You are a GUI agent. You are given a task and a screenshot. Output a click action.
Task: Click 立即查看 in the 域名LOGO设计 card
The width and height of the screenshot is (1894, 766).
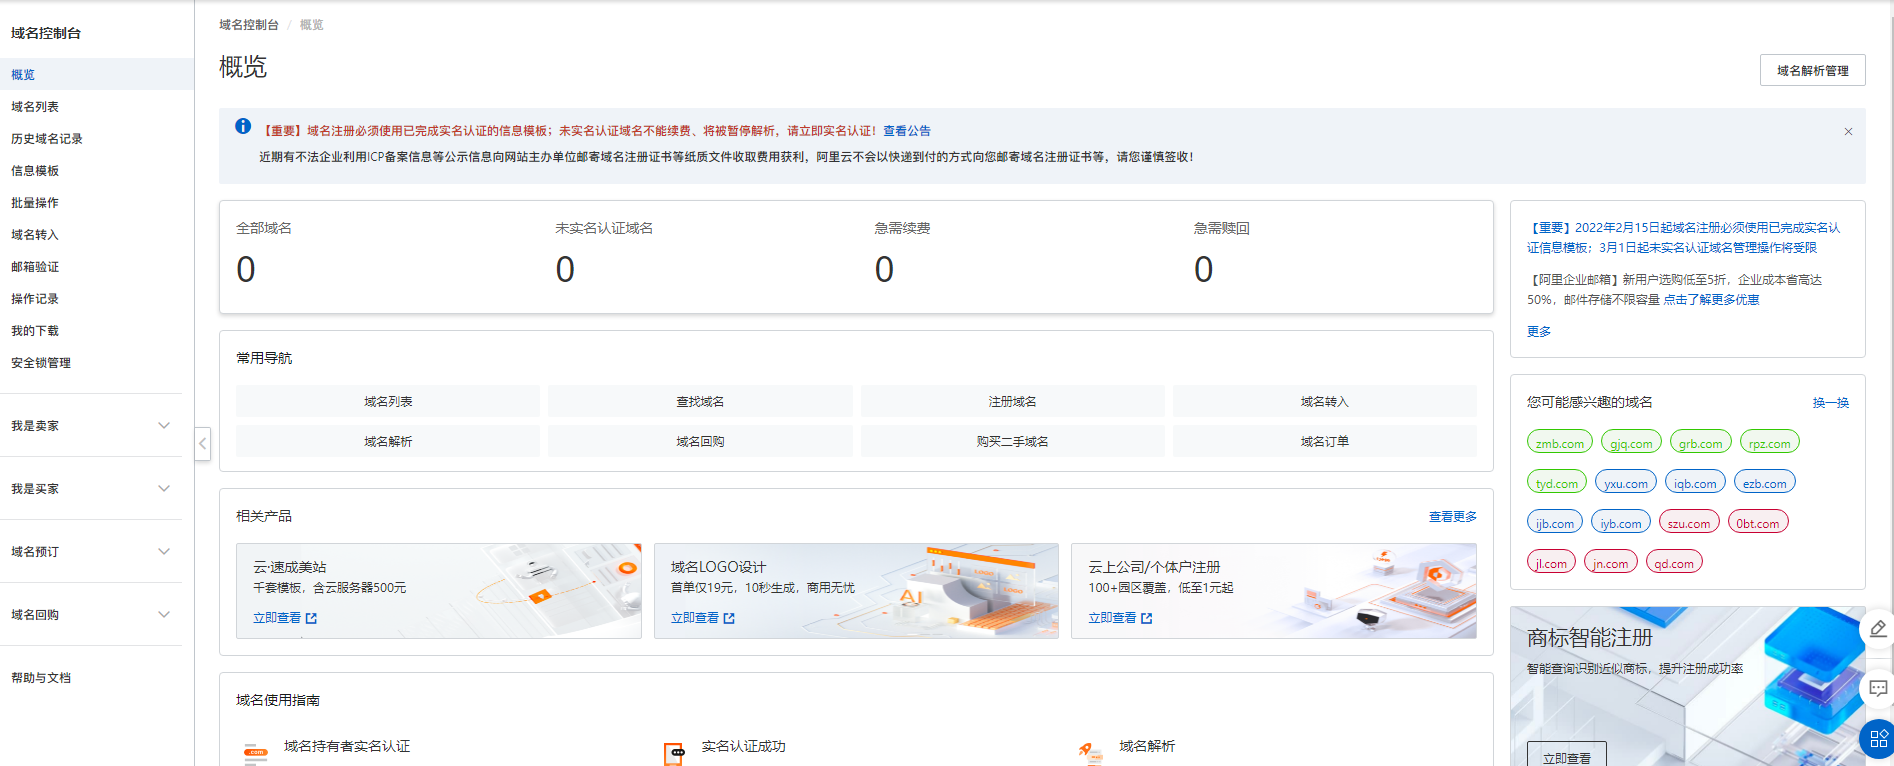(x=695, y=619)
